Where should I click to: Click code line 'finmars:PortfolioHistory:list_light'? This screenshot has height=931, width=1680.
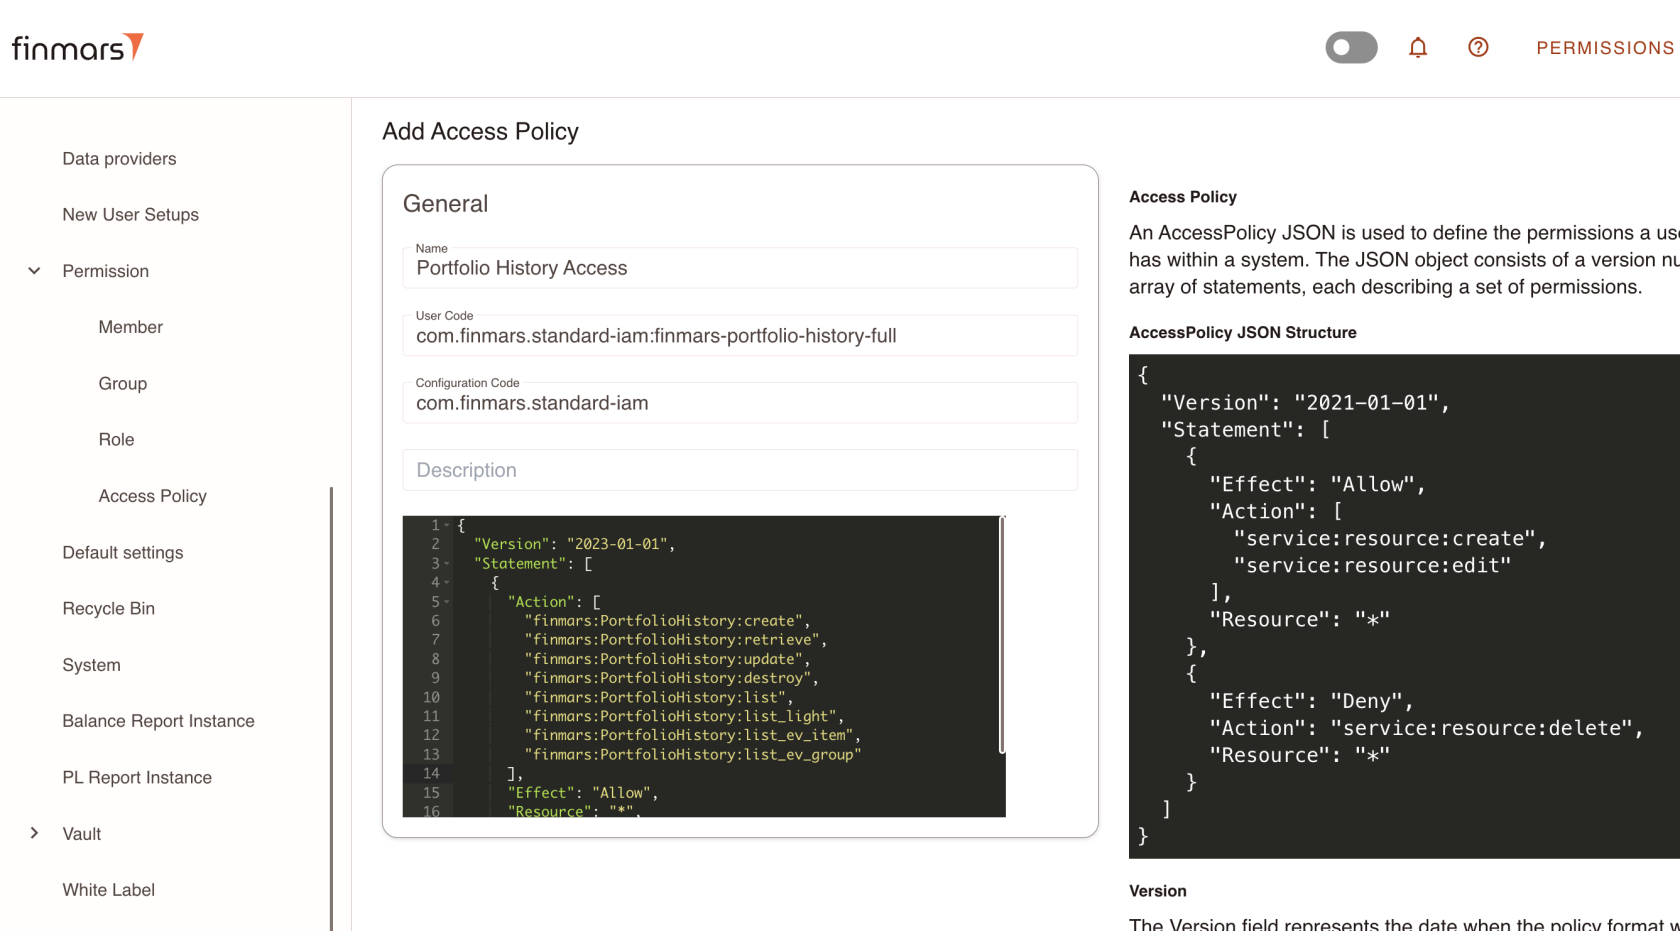[683, 716]
